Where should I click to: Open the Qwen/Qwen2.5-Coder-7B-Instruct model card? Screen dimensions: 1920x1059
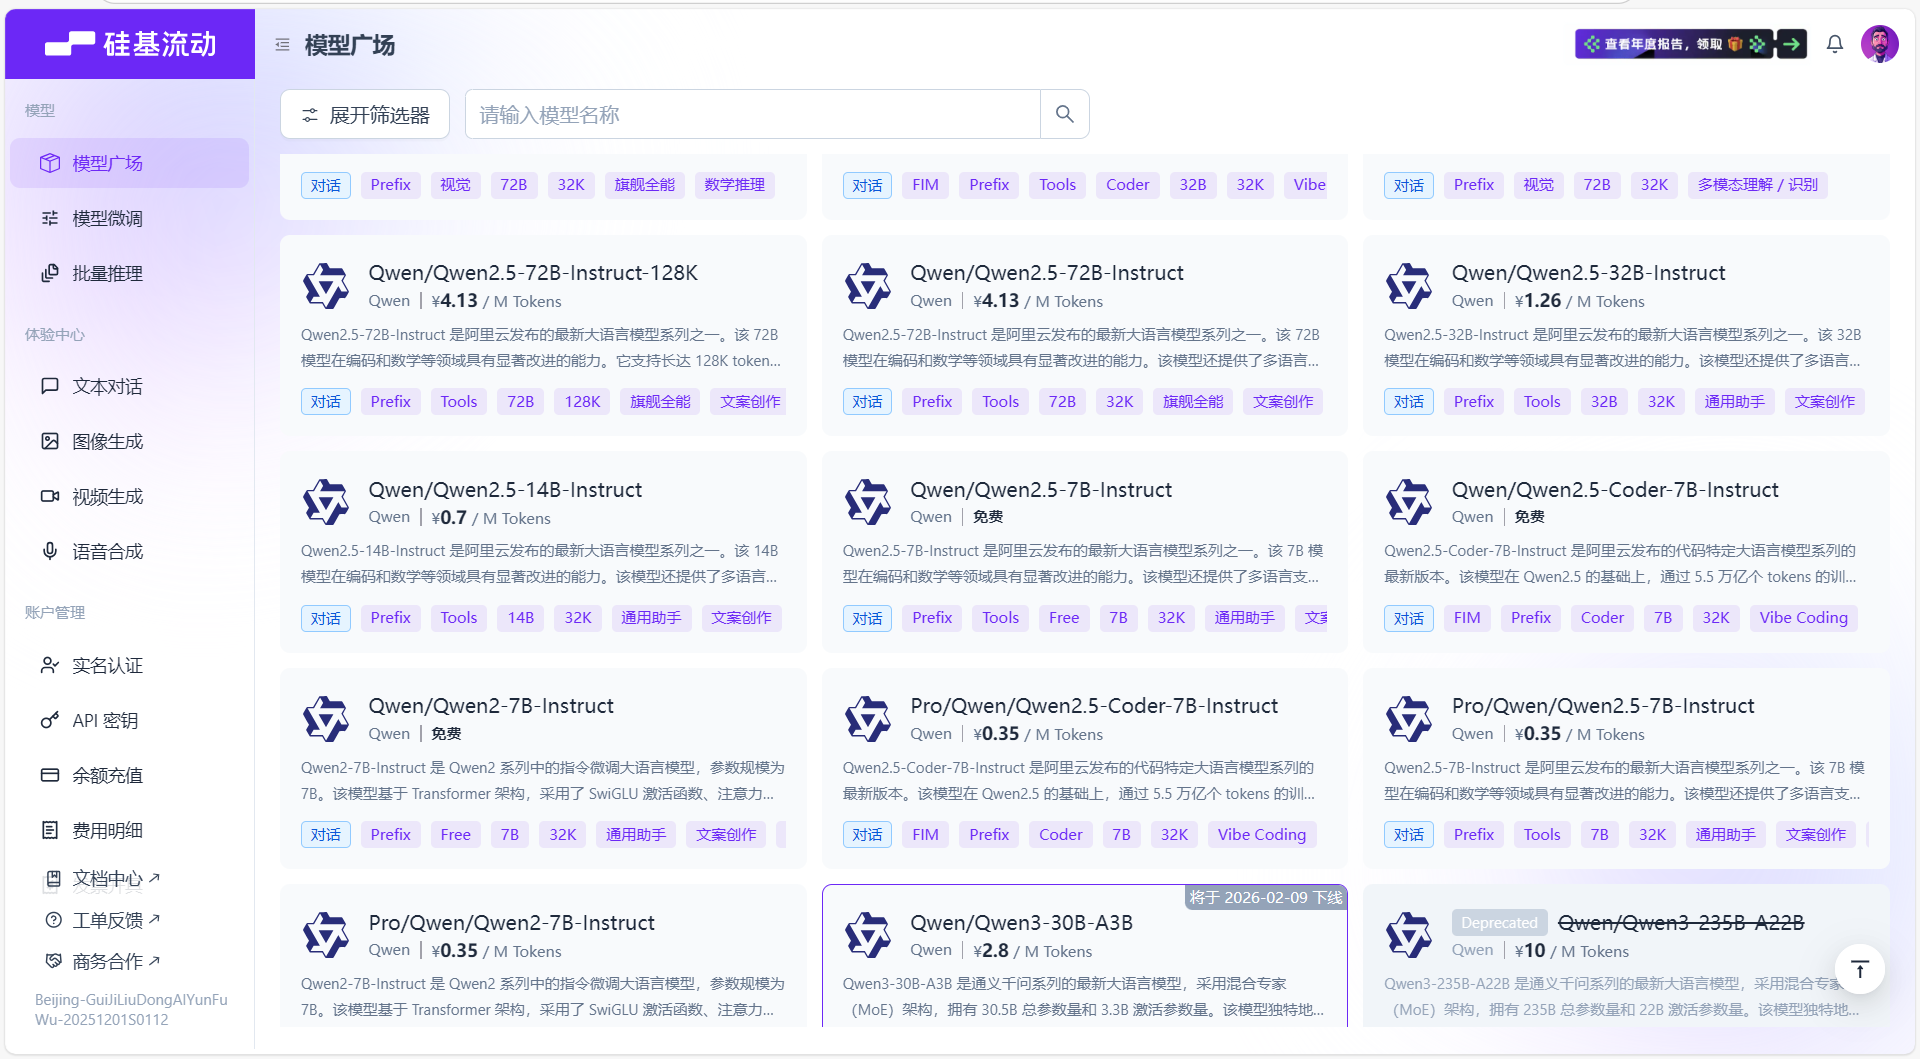[1614, 490]
